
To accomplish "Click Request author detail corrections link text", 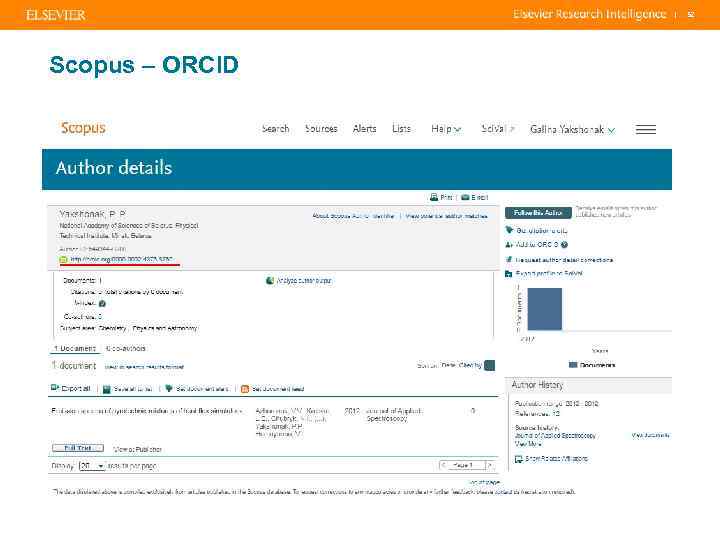I will pos(564,260).
